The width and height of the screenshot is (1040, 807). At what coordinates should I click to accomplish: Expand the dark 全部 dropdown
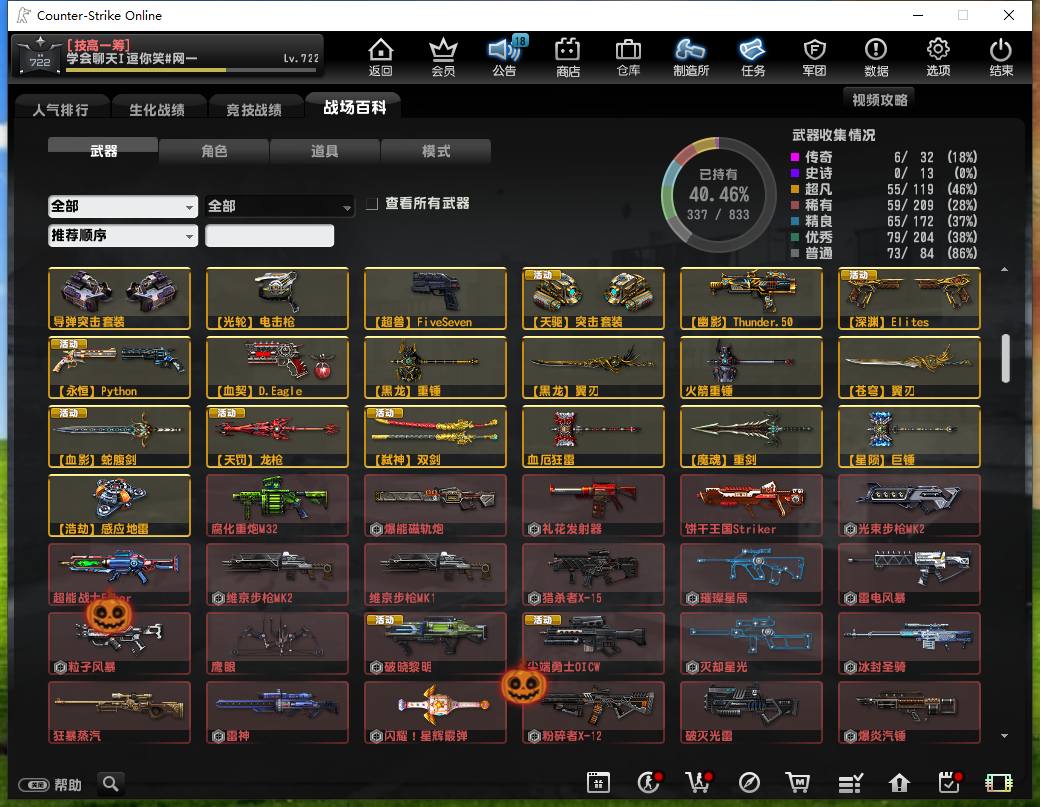coord(280,206)
